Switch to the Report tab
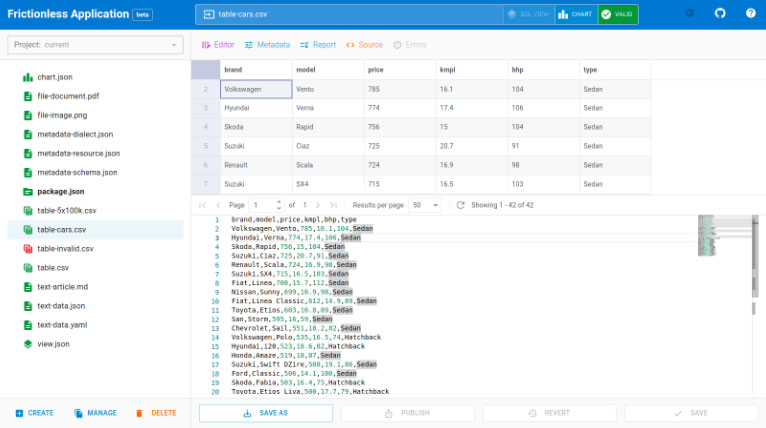 click(318, 45)
